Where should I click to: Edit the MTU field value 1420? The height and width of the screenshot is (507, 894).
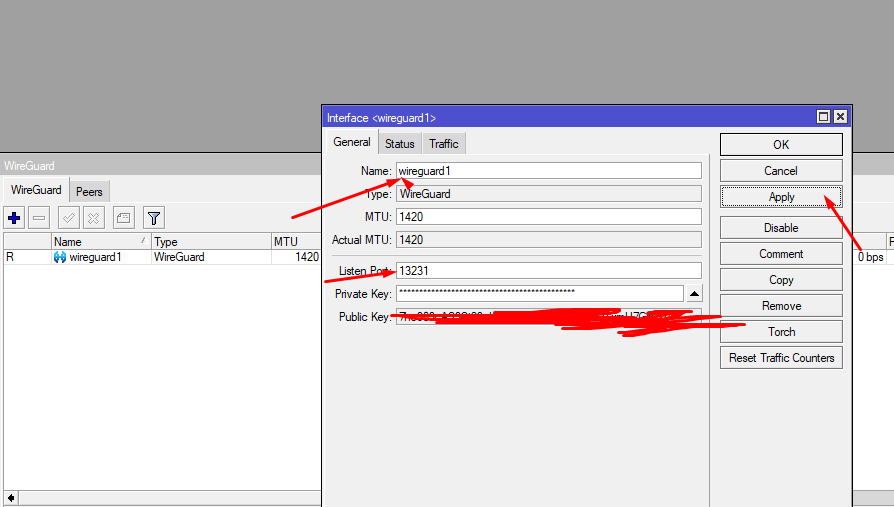[x=549, y=217]
